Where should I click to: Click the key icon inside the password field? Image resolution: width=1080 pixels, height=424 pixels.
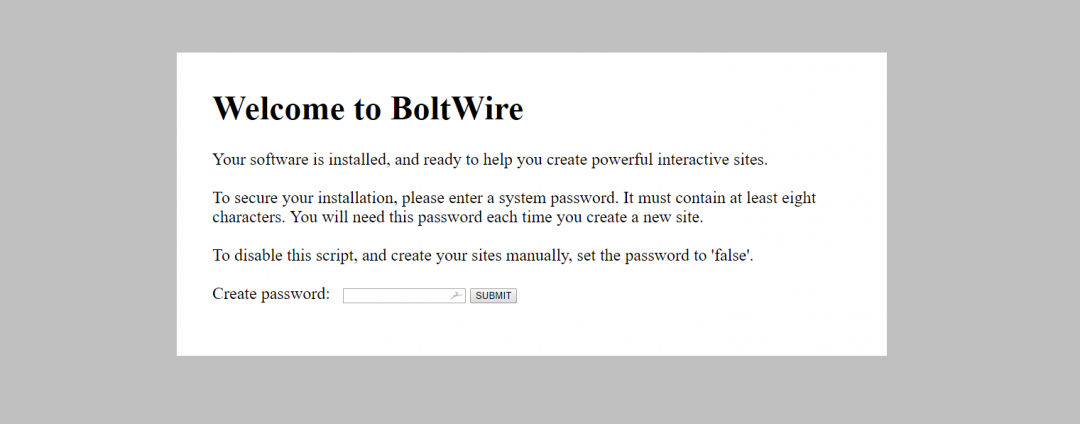pyautogui.click(x=455, y=296)
